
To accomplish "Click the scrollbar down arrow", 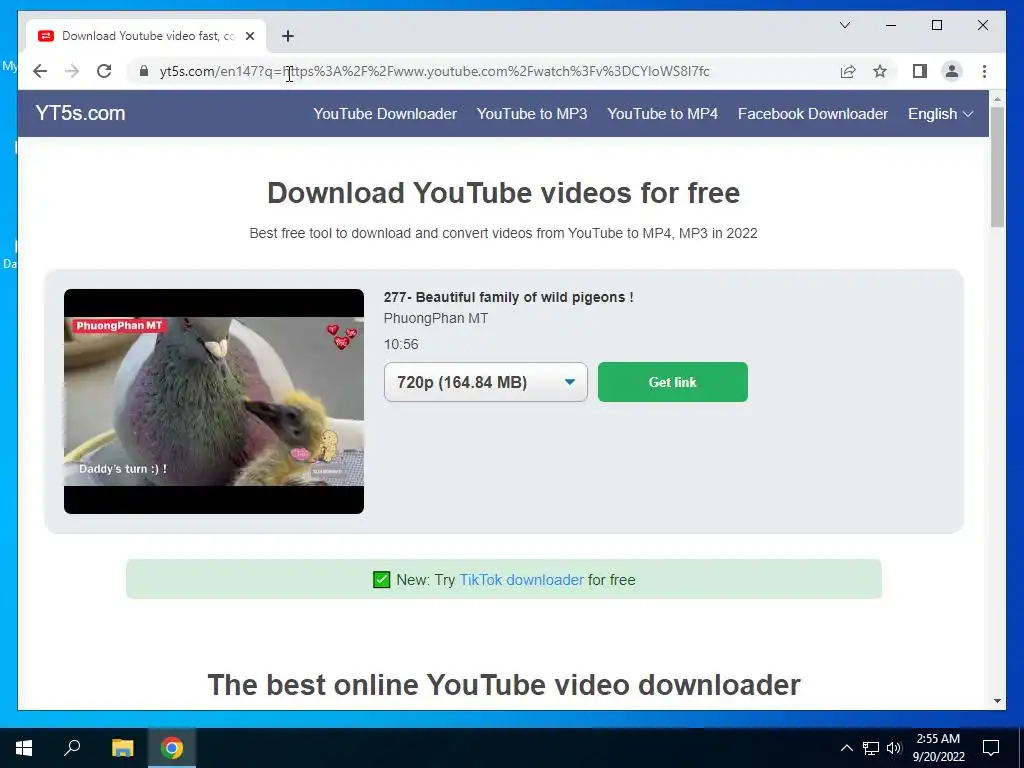I will (997, 701).
